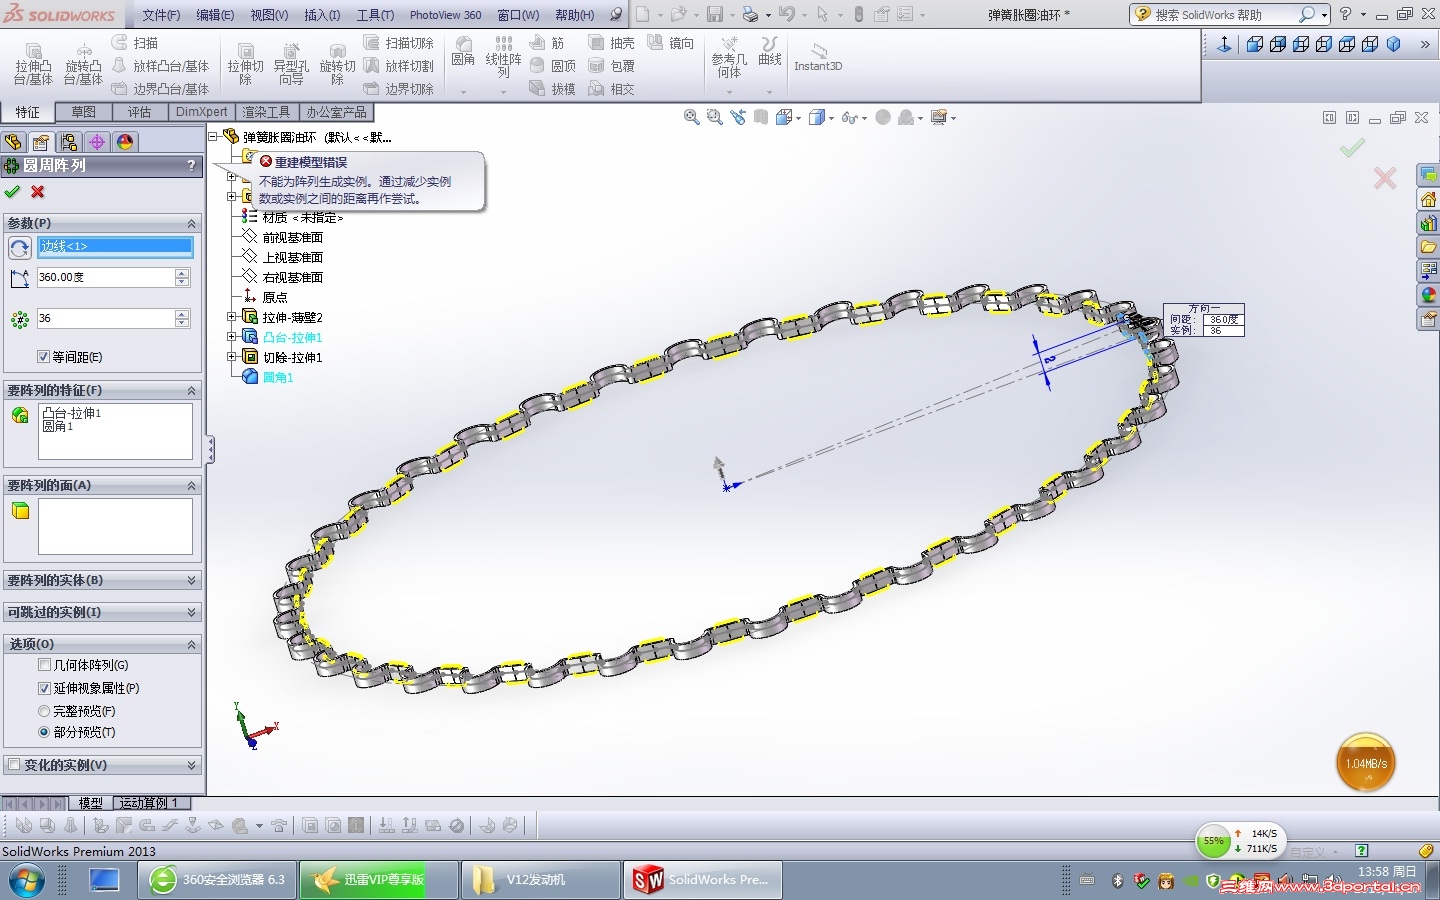Collapse the Parameters (参数) section
Screen dimensions: 1440x900
[x=191, y=223]
